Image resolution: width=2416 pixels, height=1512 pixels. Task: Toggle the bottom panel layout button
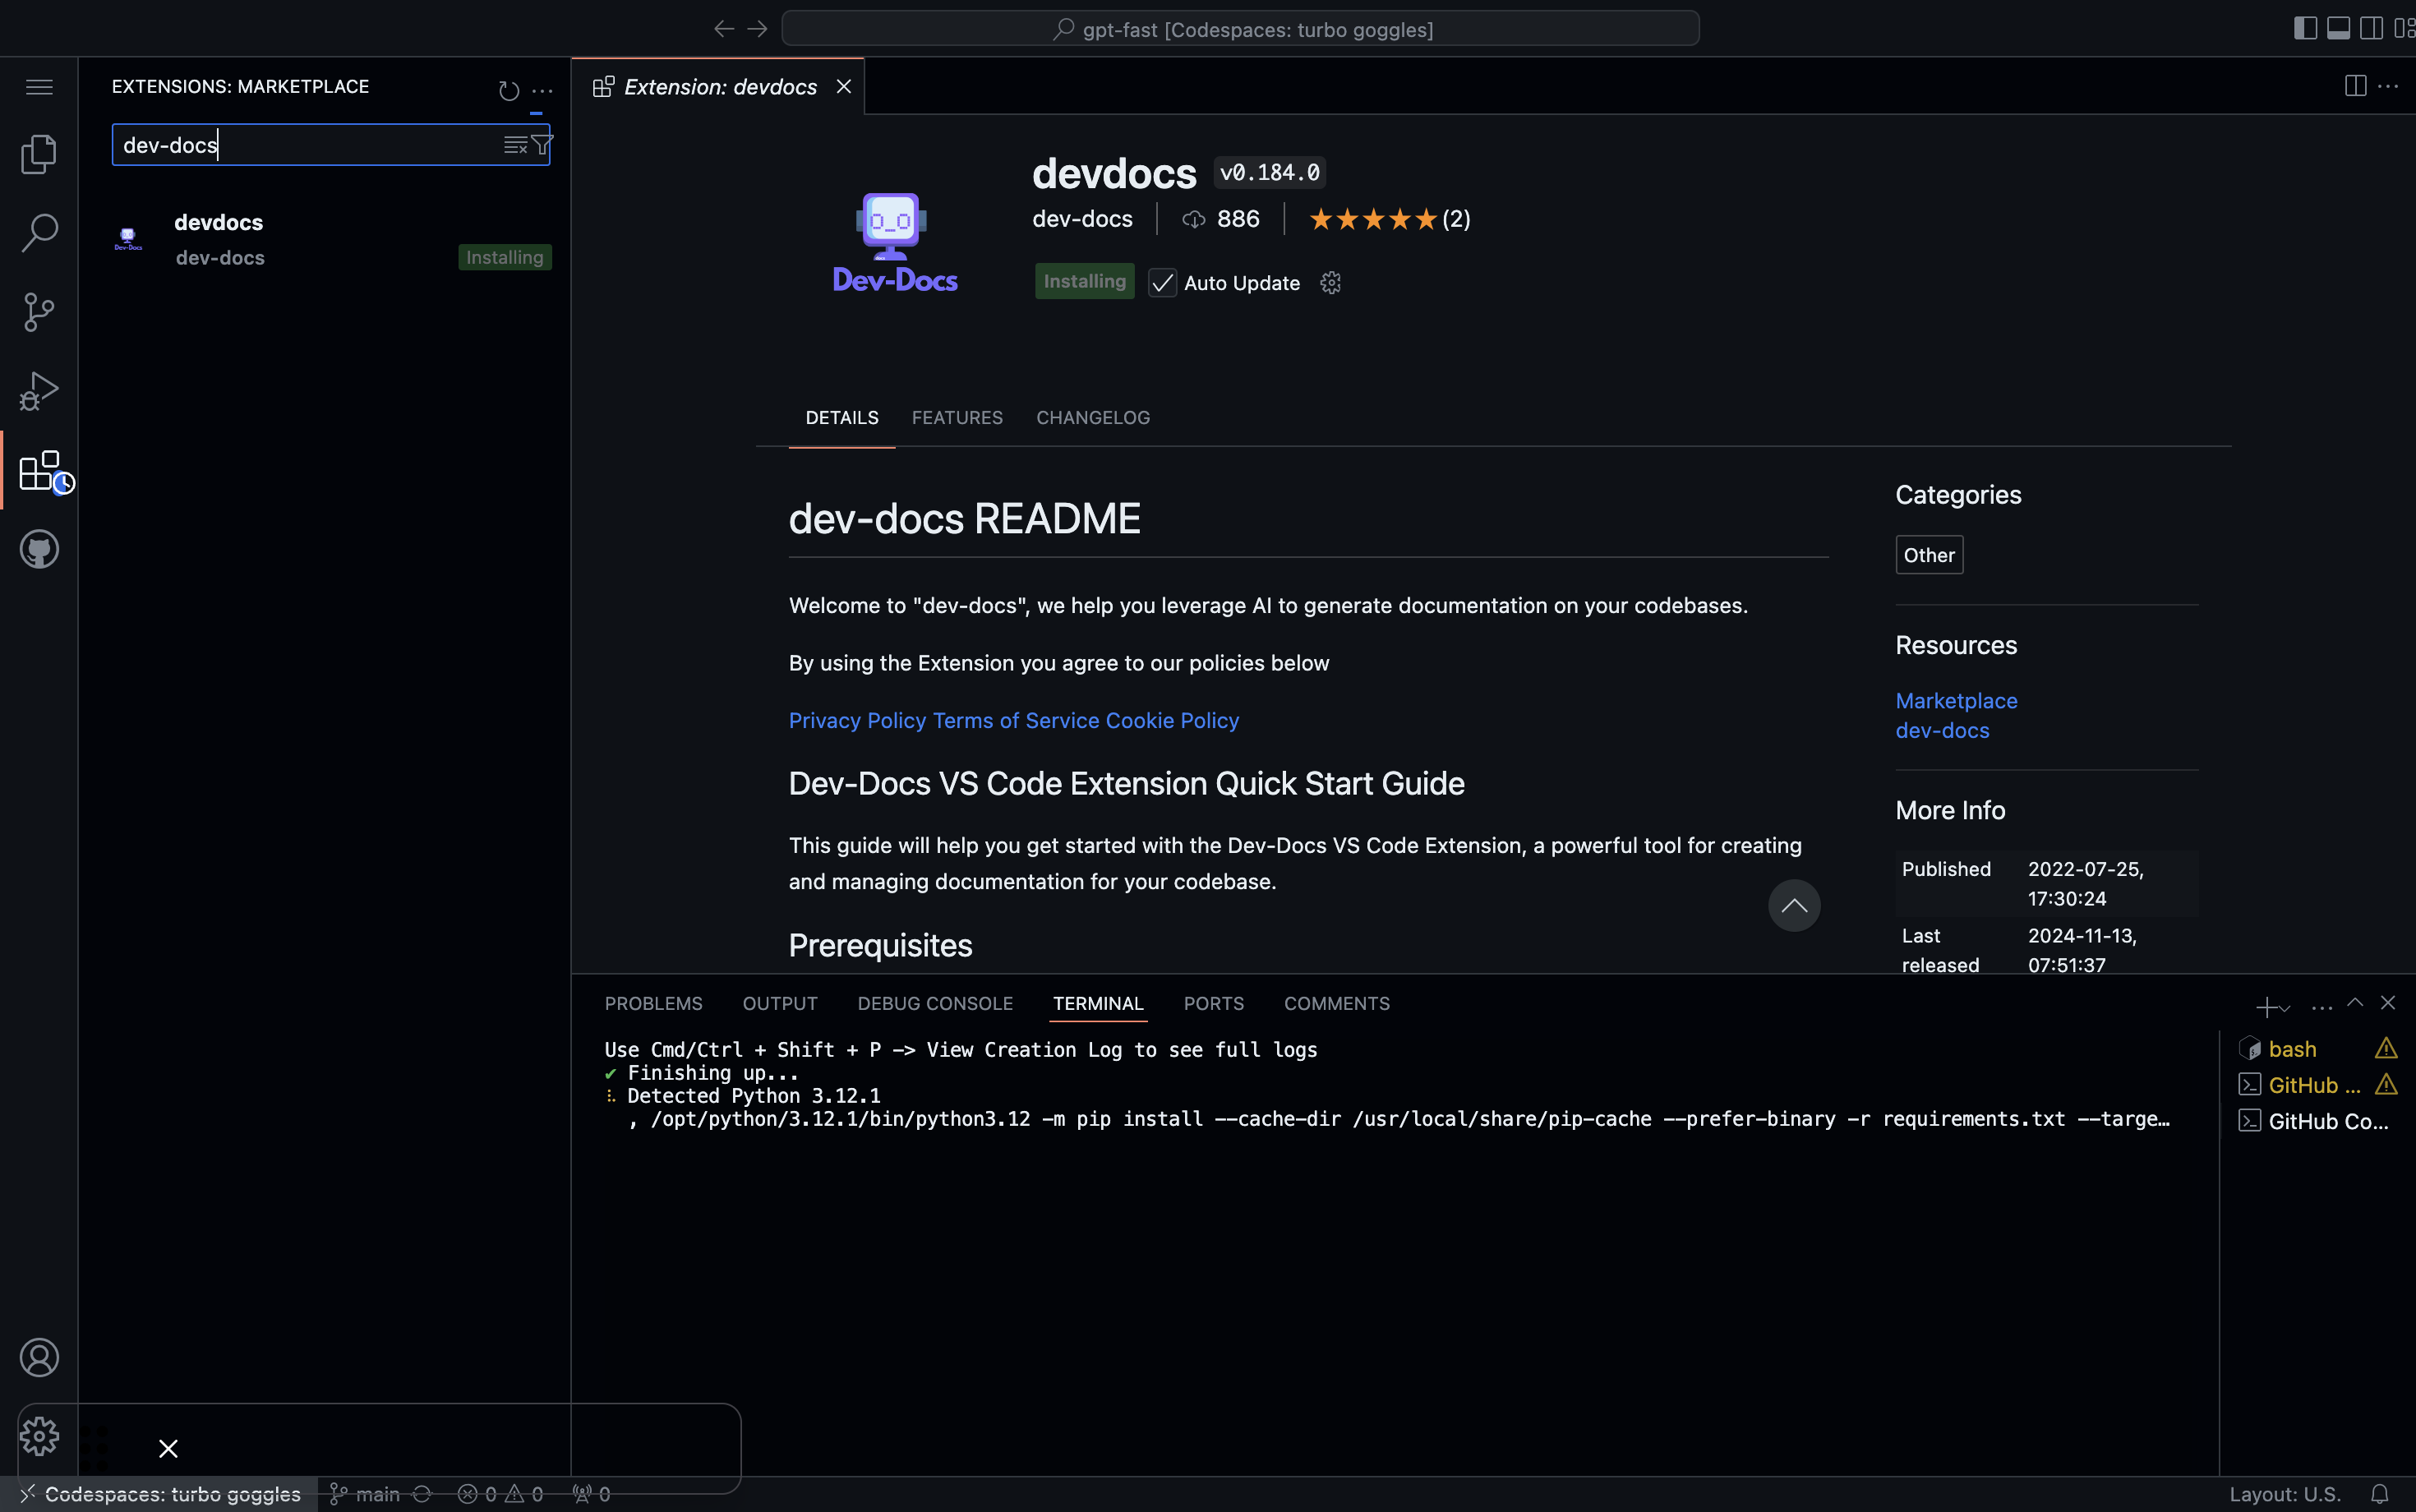click(x=2338, y=28)
